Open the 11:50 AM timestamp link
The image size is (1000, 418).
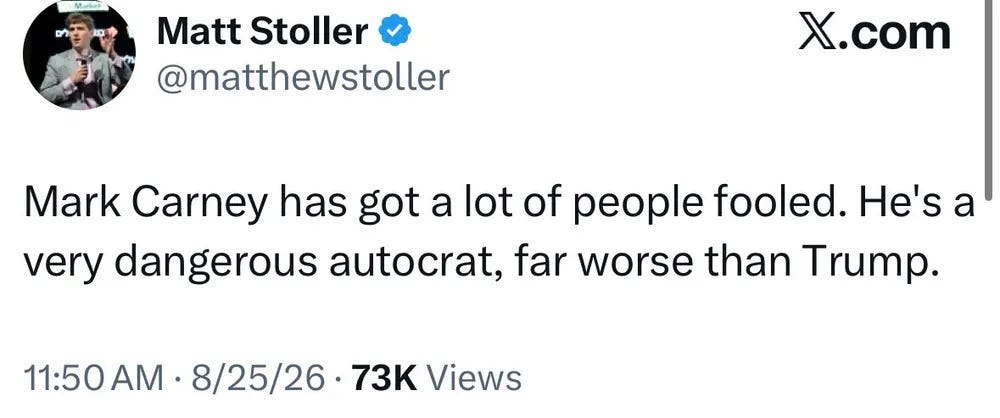tap(93, 378)
